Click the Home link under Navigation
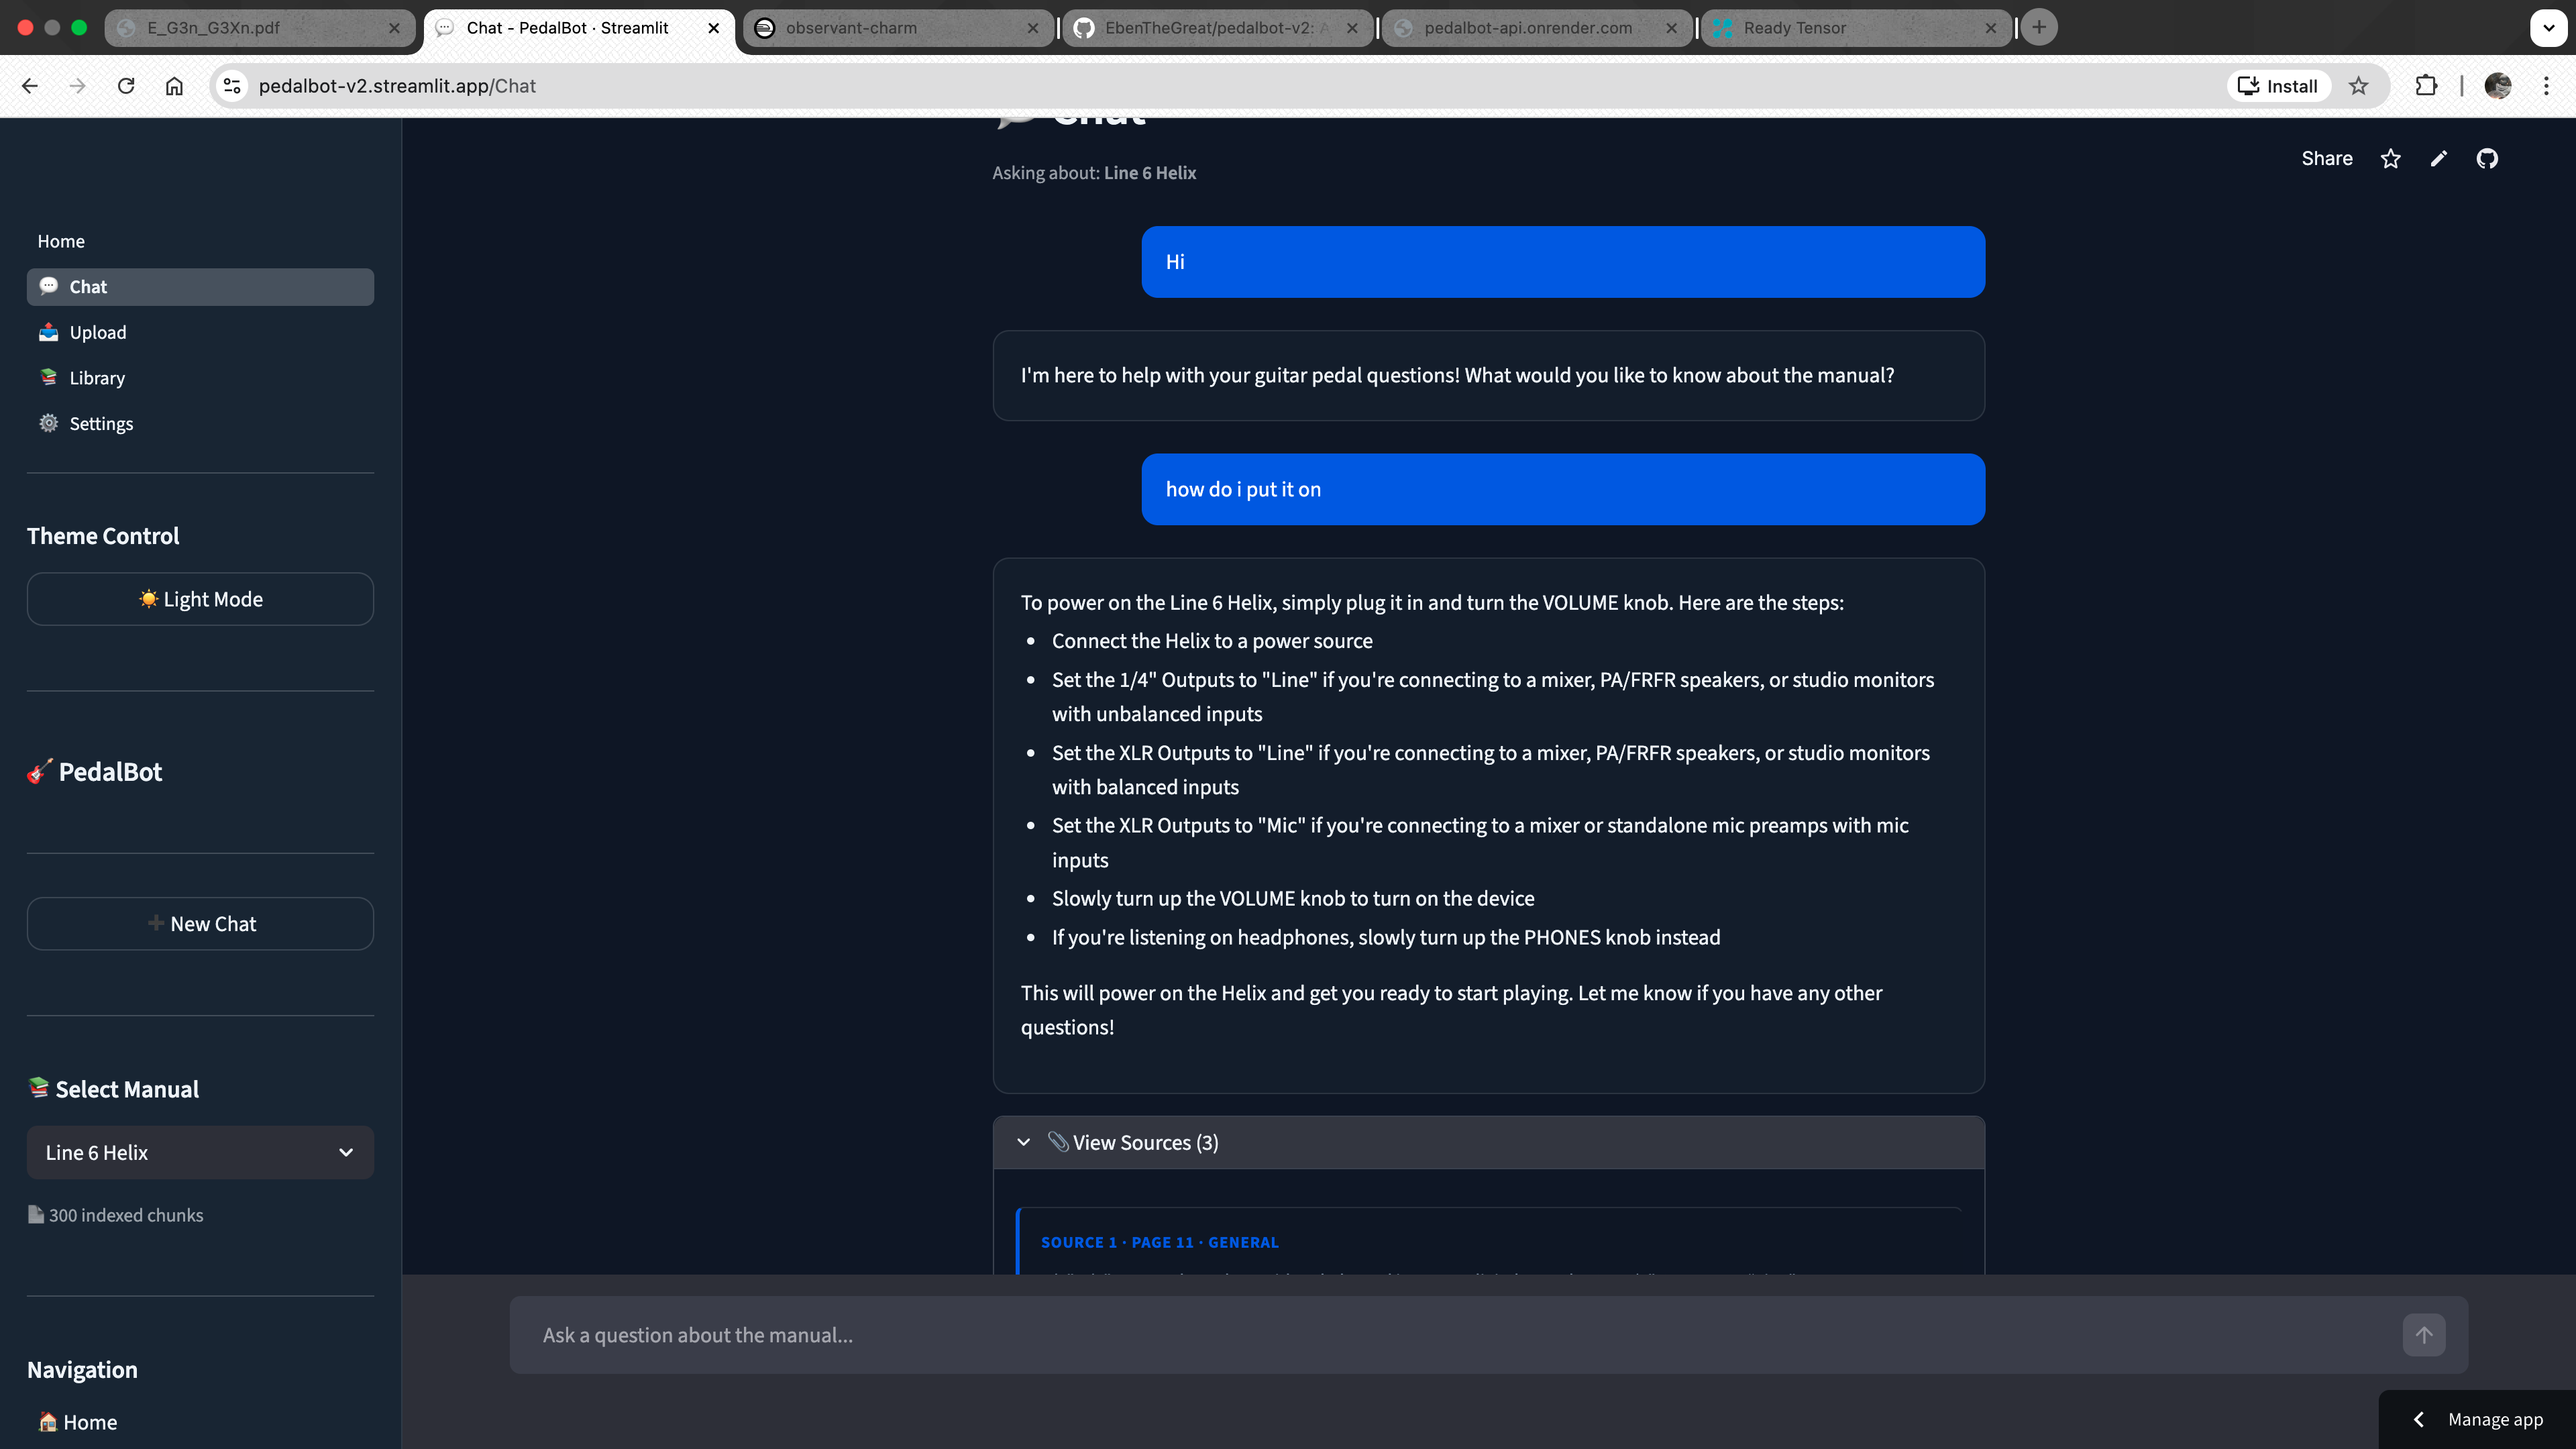This screenshot has height=1449, width=2576. (78, 1422)
